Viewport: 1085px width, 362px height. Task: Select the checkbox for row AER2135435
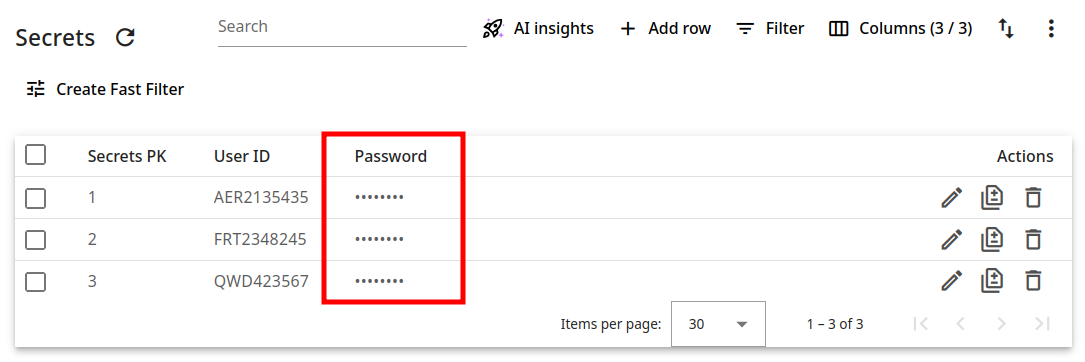[35, 198]
